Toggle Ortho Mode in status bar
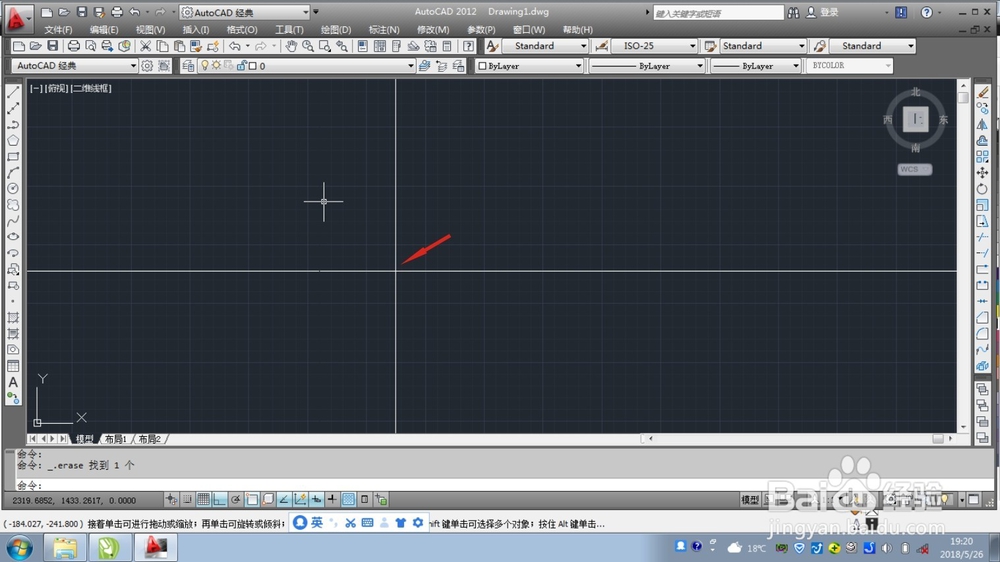Image resolution: width=1000 pixels, height=562 pixels. [x=219, y=499]
